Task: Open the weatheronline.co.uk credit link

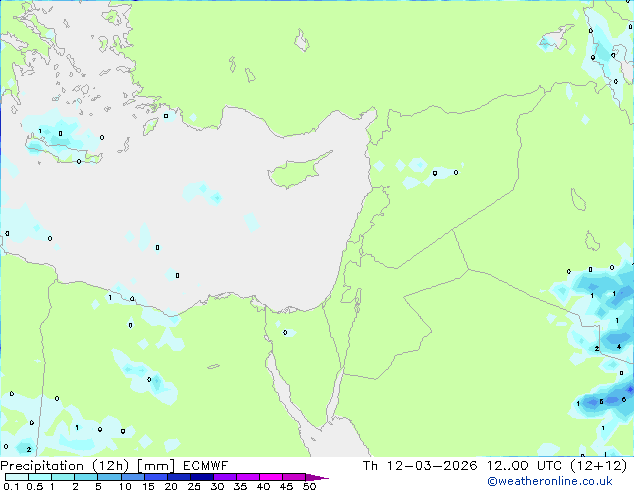Action: tap(550, 481)
